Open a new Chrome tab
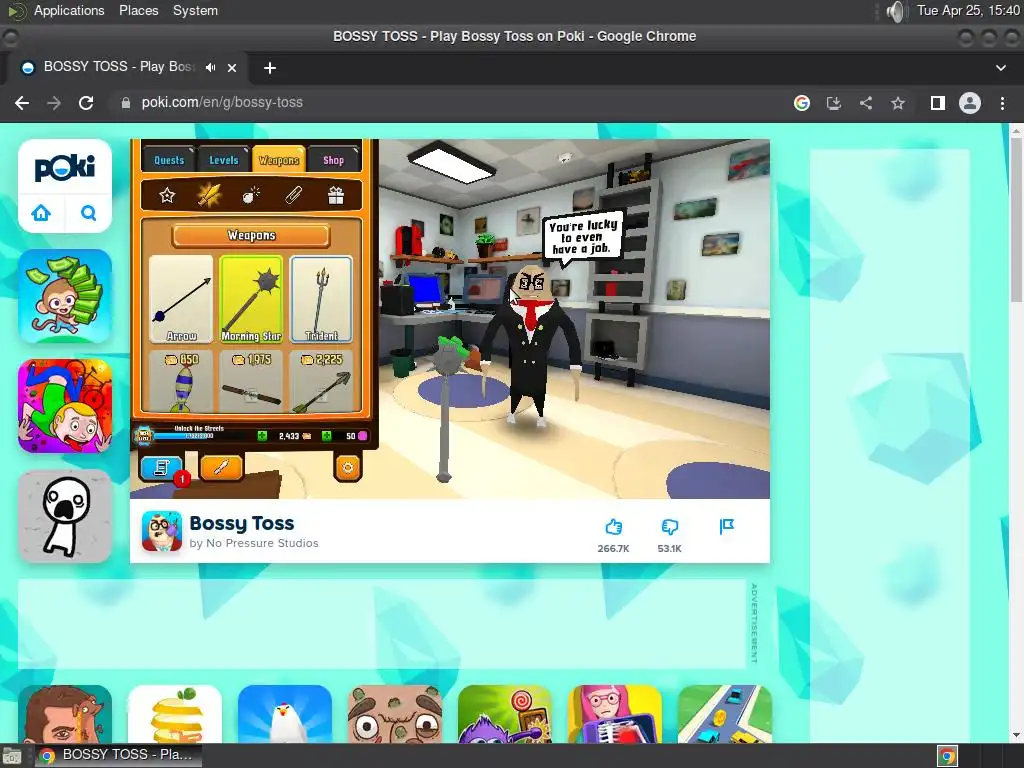1024x768 pixels. pyautogui.click(x=270, y=68)
